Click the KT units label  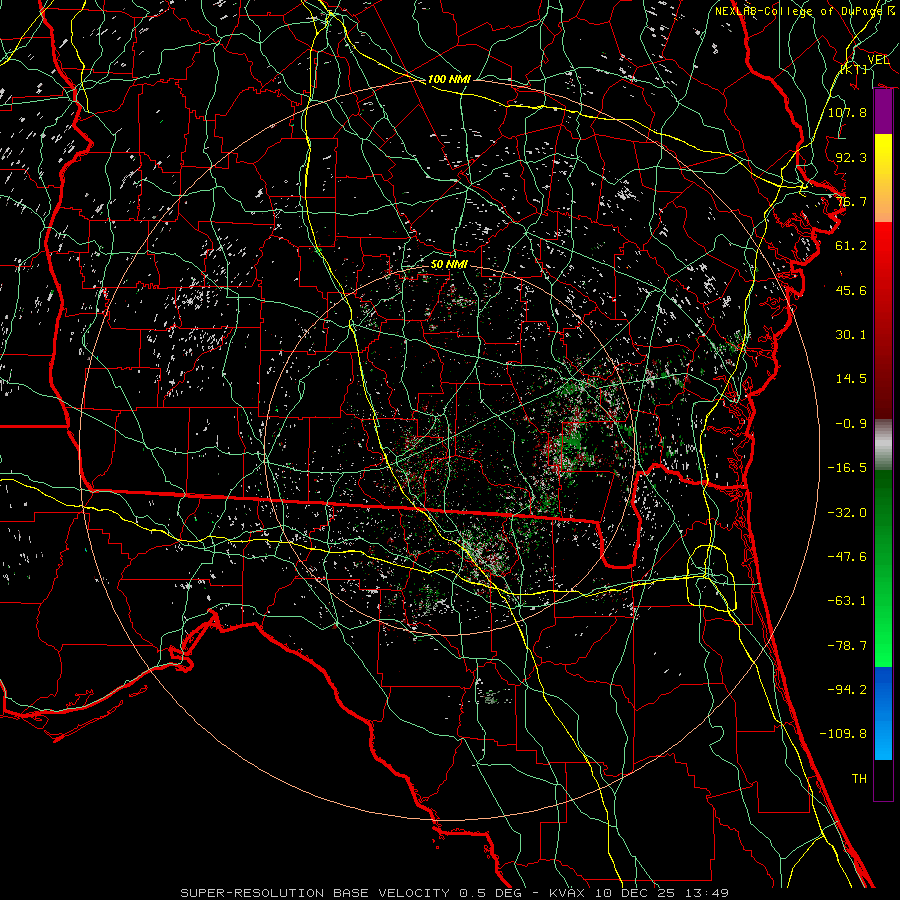pyautogui.click(x=855, y=69)
